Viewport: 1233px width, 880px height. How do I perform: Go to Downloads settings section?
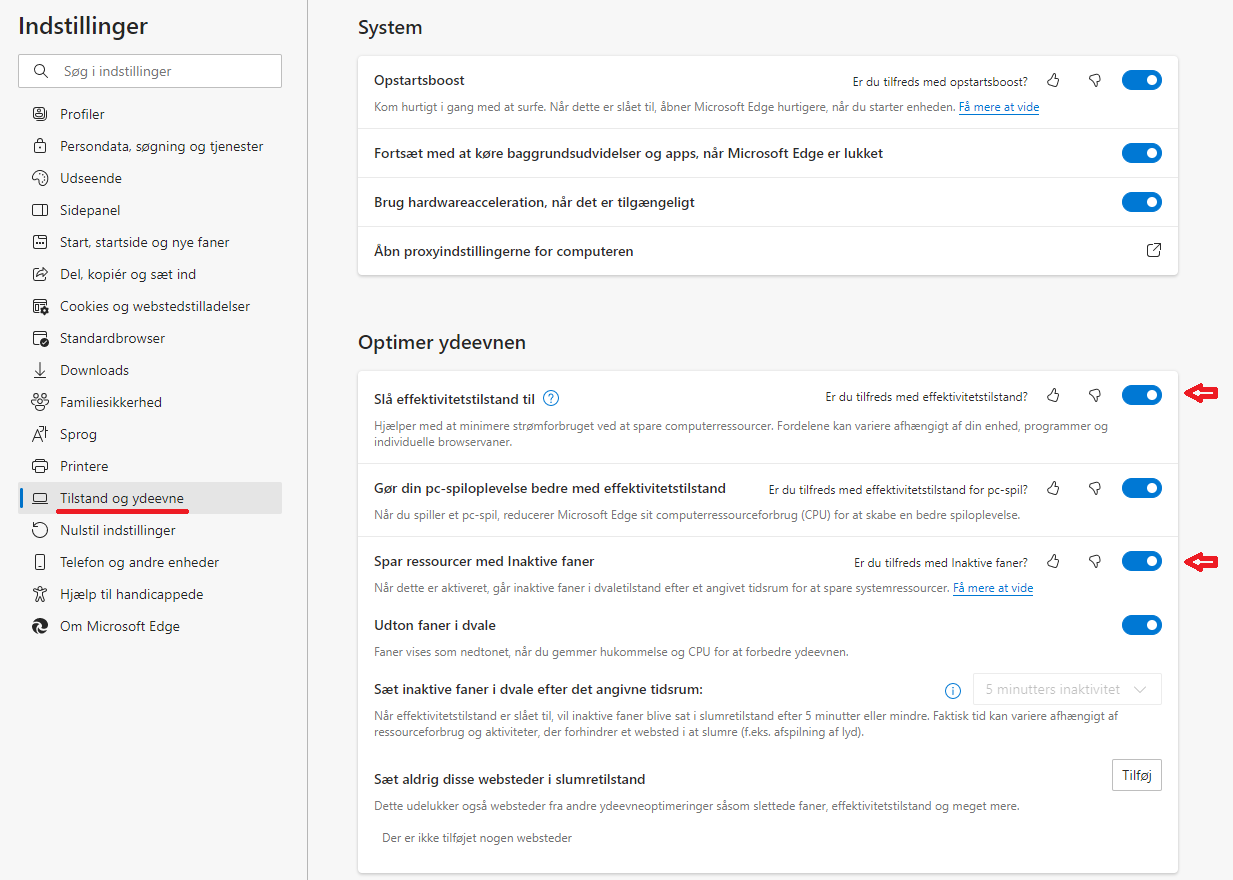click(94, 370)
